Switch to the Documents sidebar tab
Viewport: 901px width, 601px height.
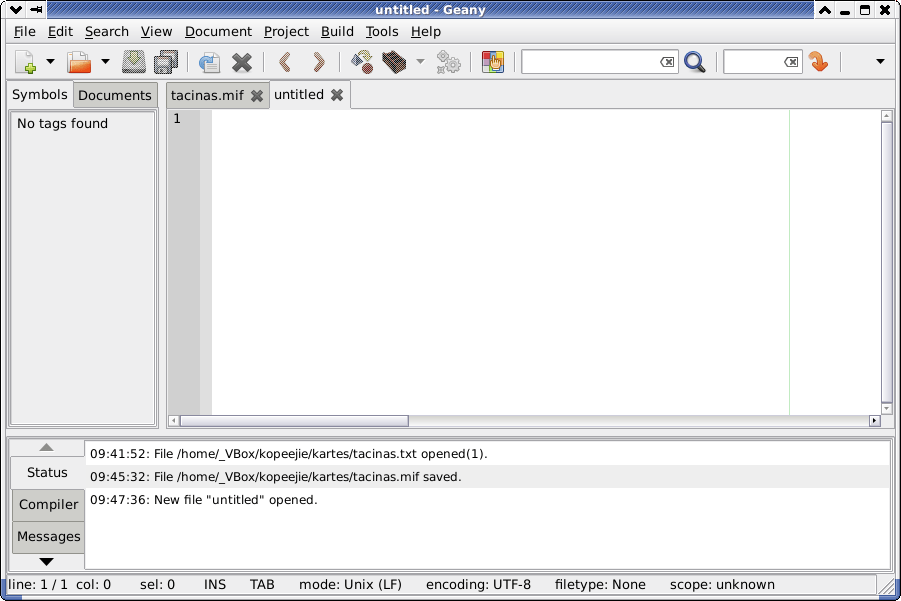click(115, 95)
